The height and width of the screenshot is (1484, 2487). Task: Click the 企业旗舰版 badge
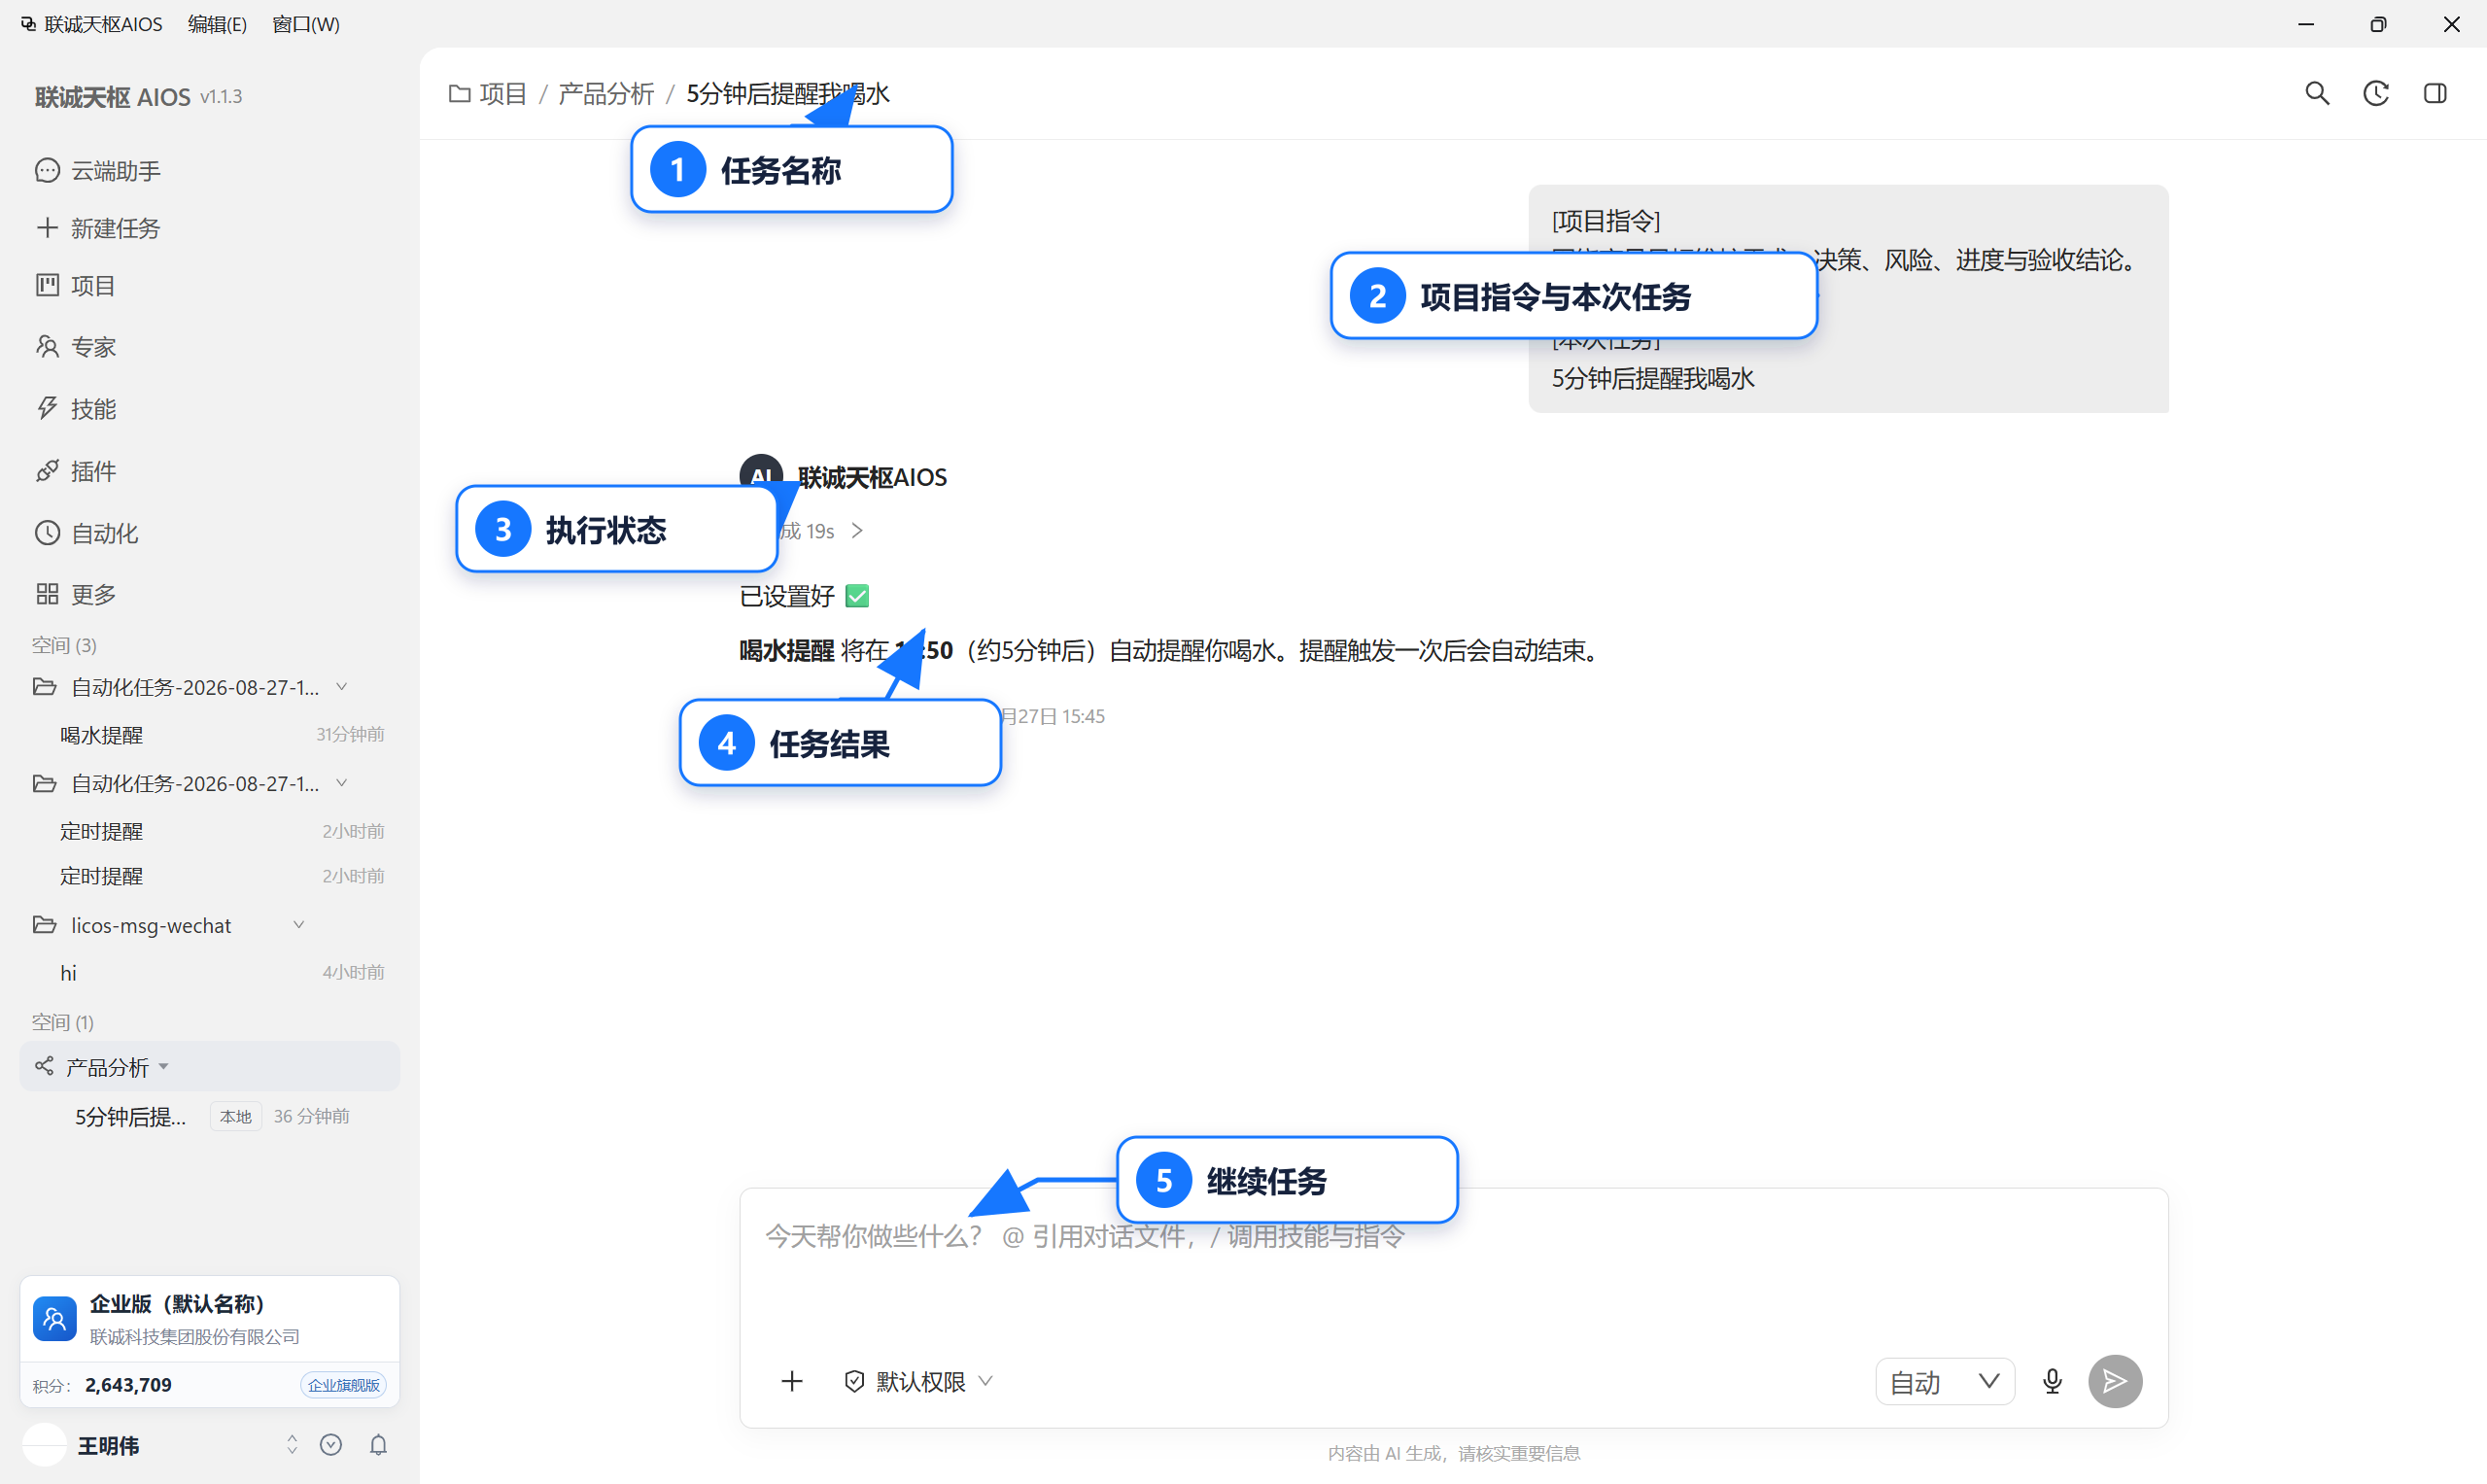[343, 1385]
